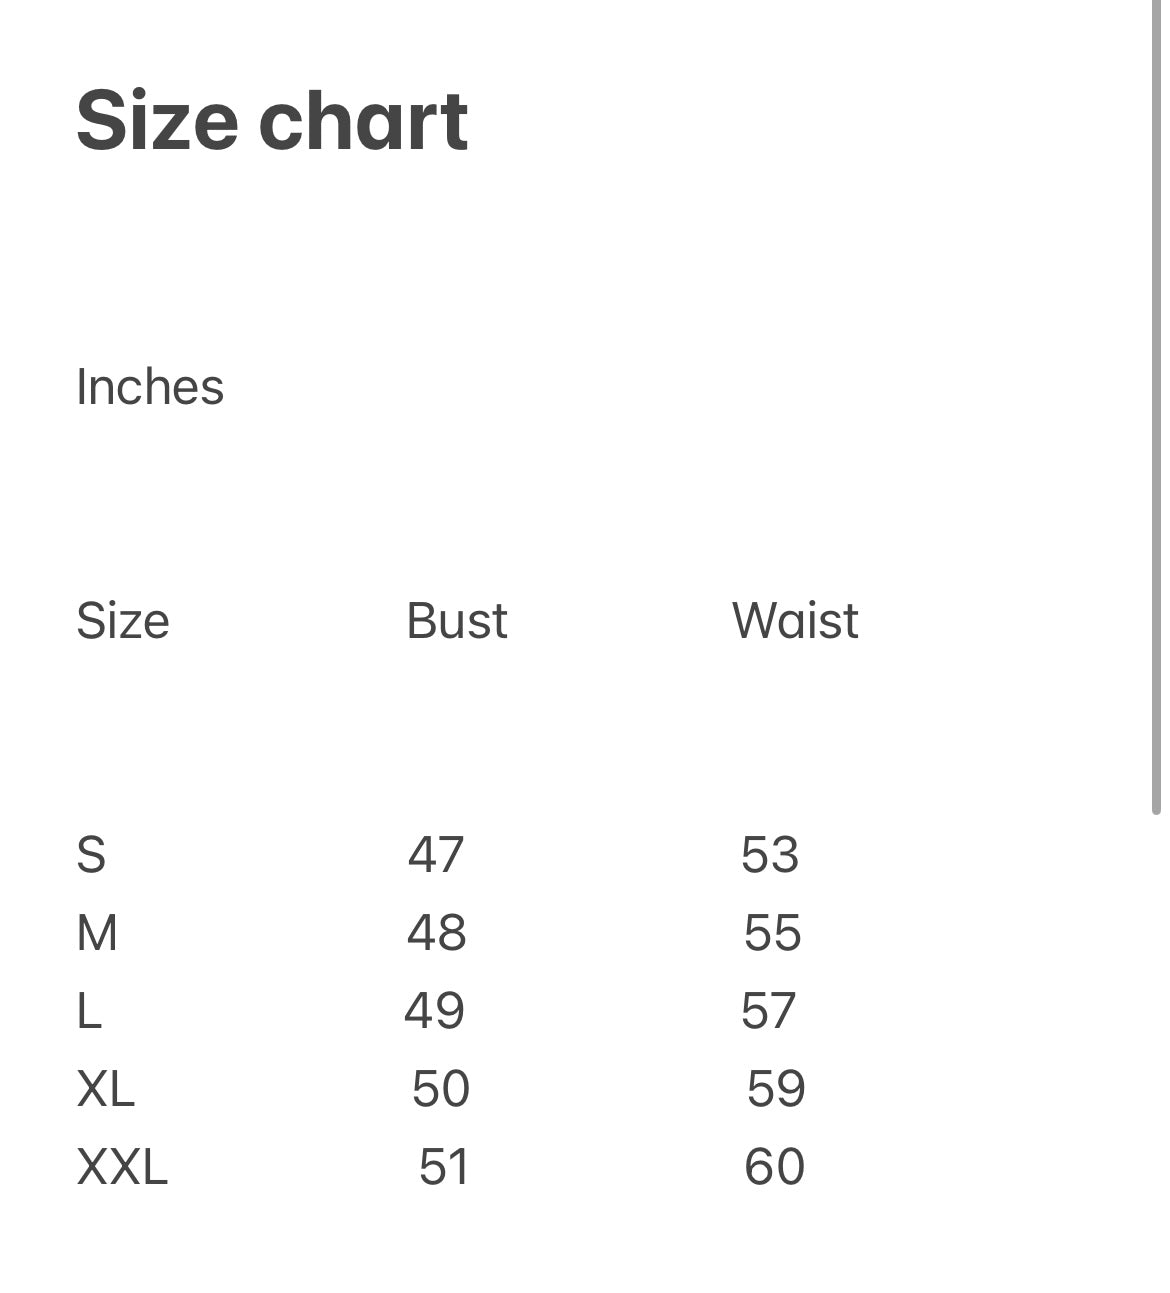This screenshot has width=1170, height=1293.
Task: Click bust value 48 for size M
Action: pos(437,933)
